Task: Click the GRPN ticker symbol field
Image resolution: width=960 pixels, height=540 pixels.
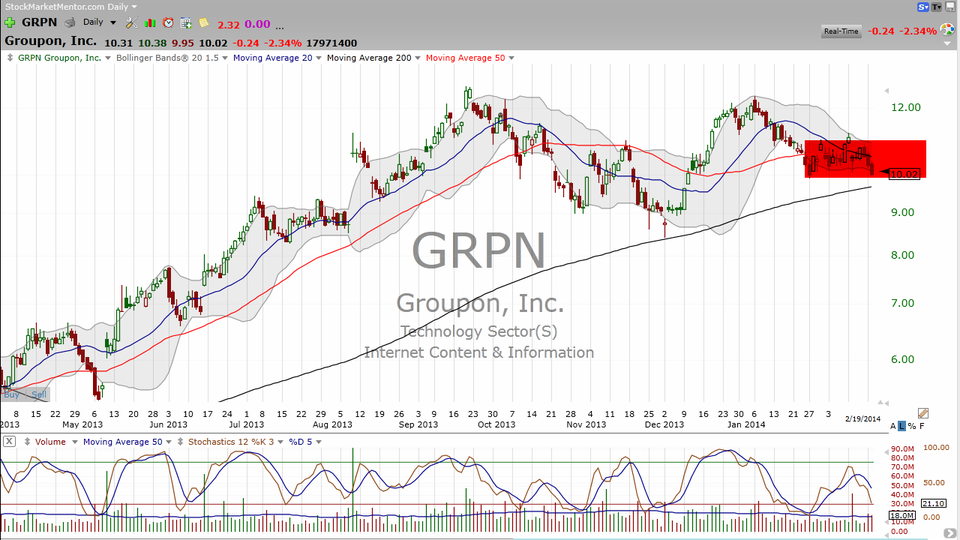Action: (x=39, y=23)
